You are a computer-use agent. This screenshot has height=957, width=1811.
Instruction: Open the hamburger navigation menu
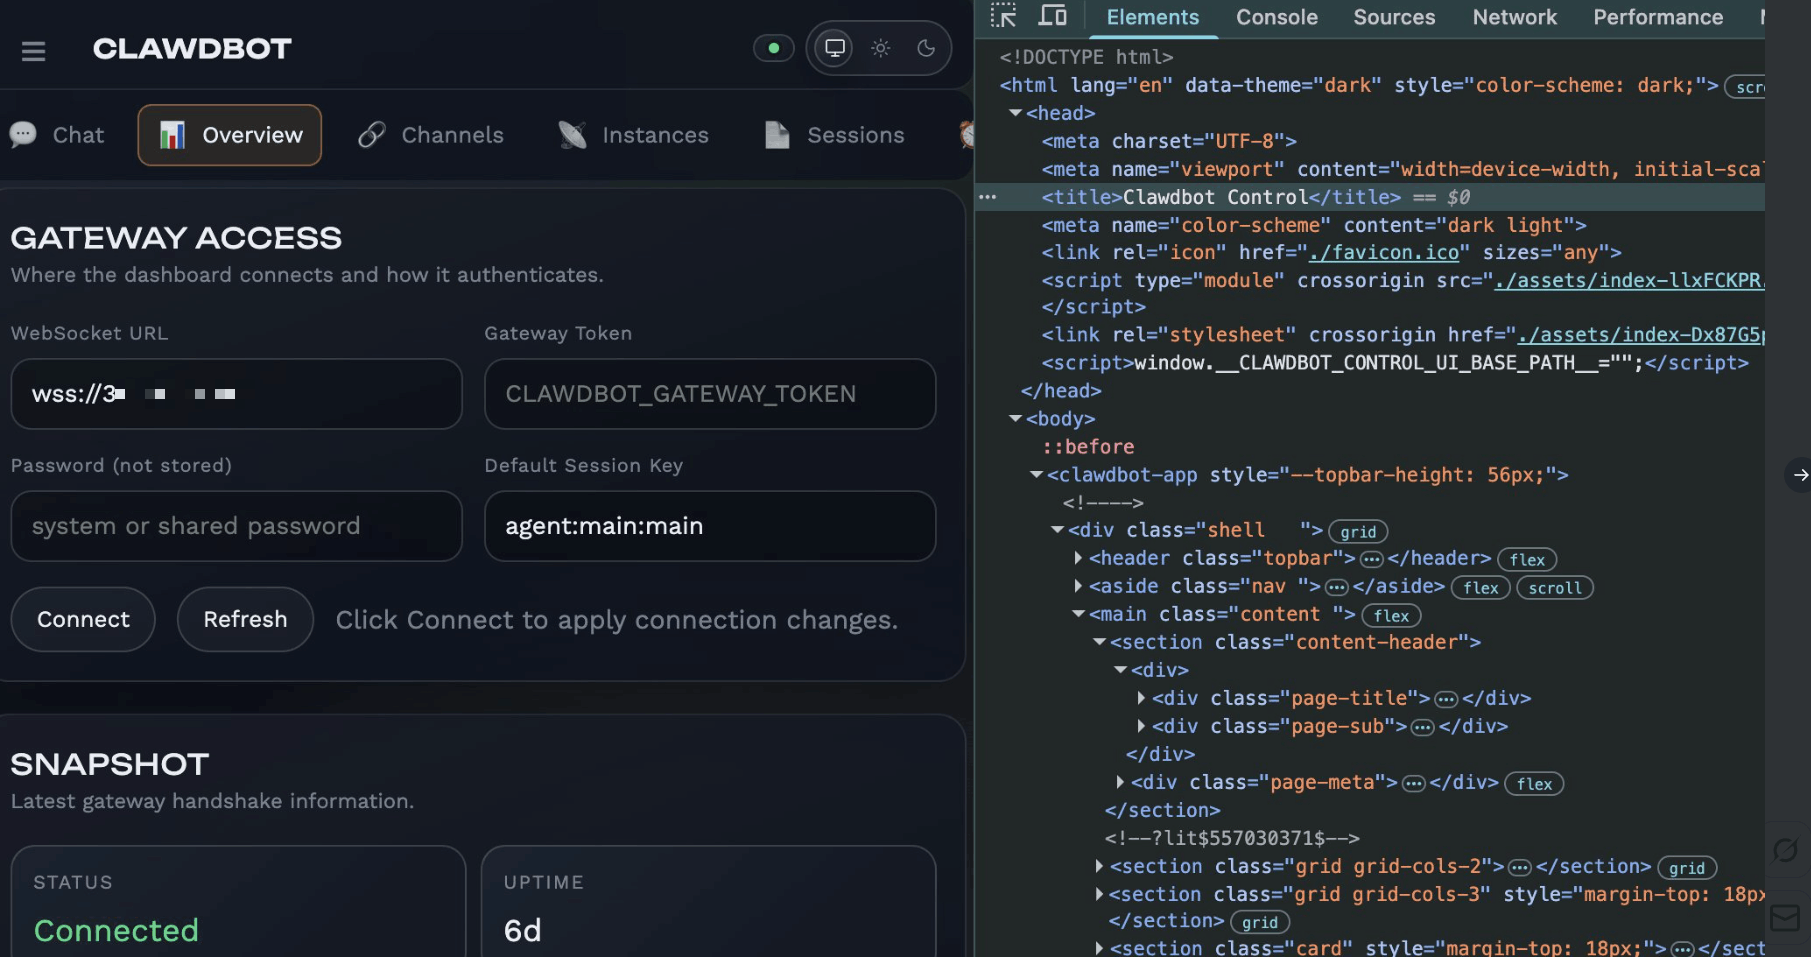click(x=34, y=50)
